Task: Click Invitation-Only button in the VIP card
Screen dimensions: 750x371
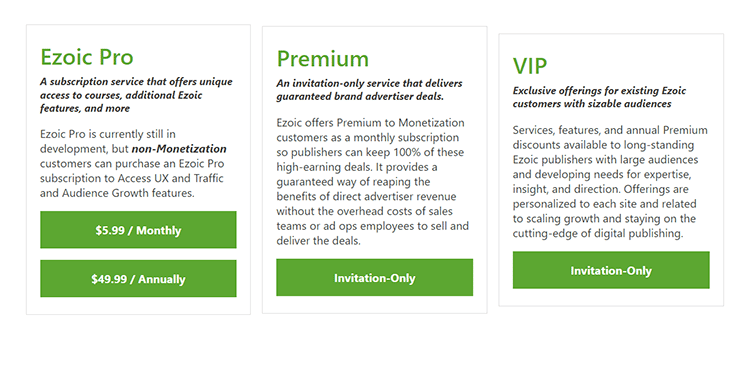Action: [x=611, y=270]
